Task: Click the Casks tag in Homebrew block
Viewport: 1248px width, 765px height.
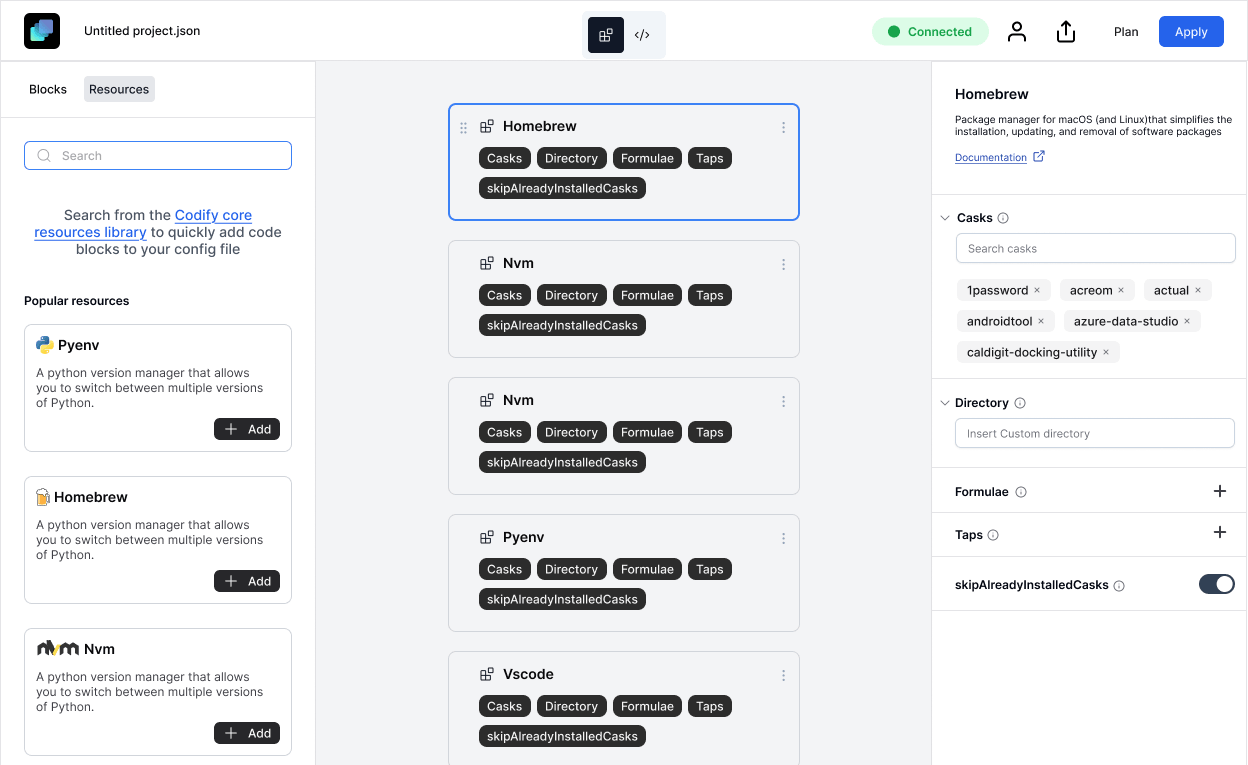Action: tap(504, 158)
